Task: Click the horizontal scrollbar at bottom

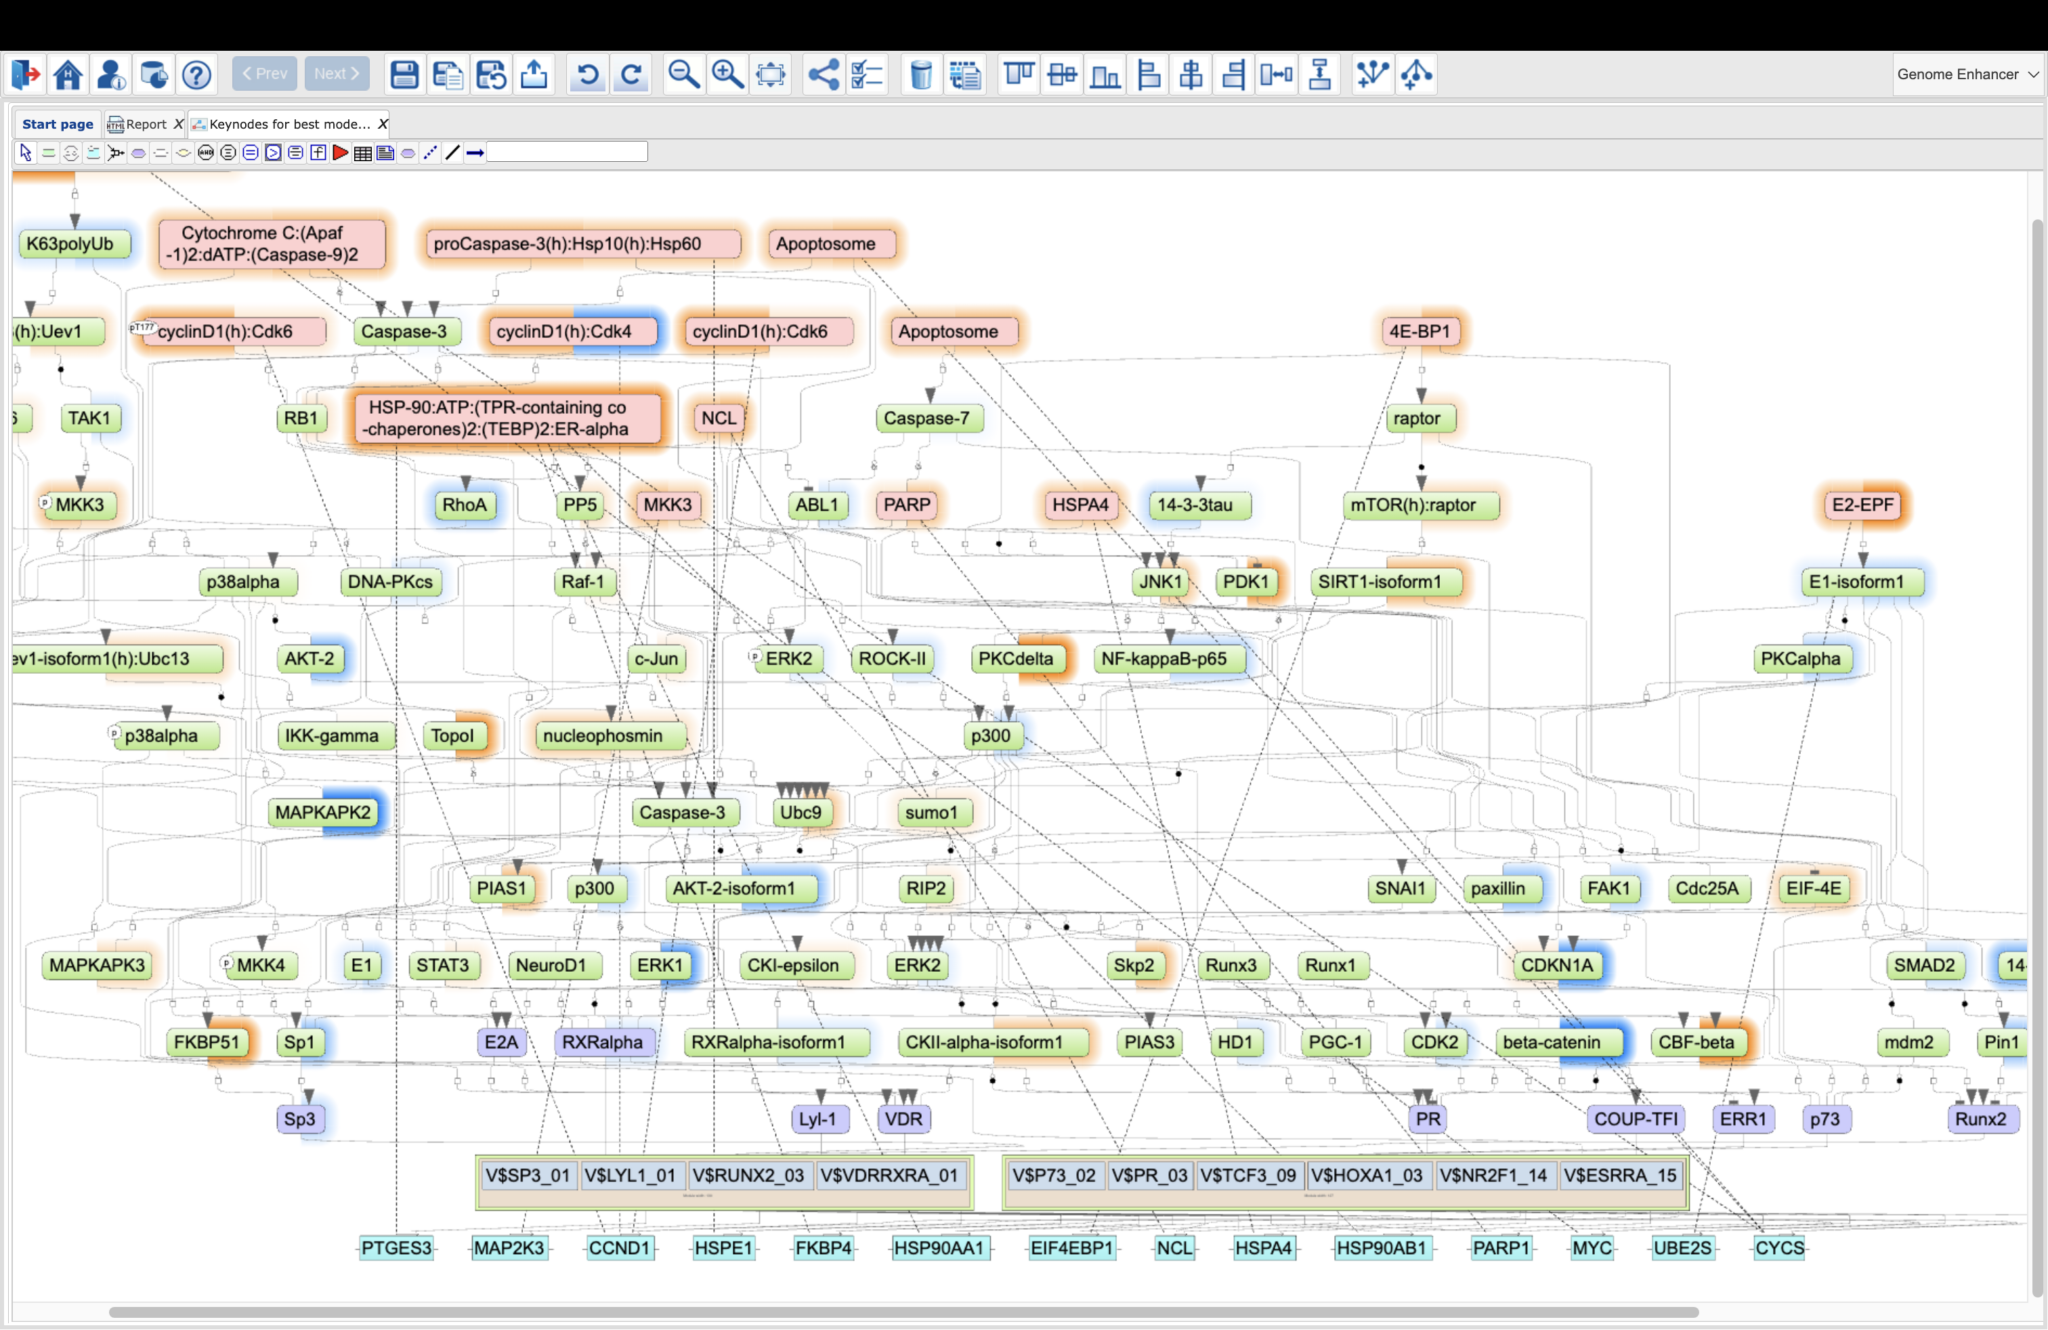Action: point(903,1312)
